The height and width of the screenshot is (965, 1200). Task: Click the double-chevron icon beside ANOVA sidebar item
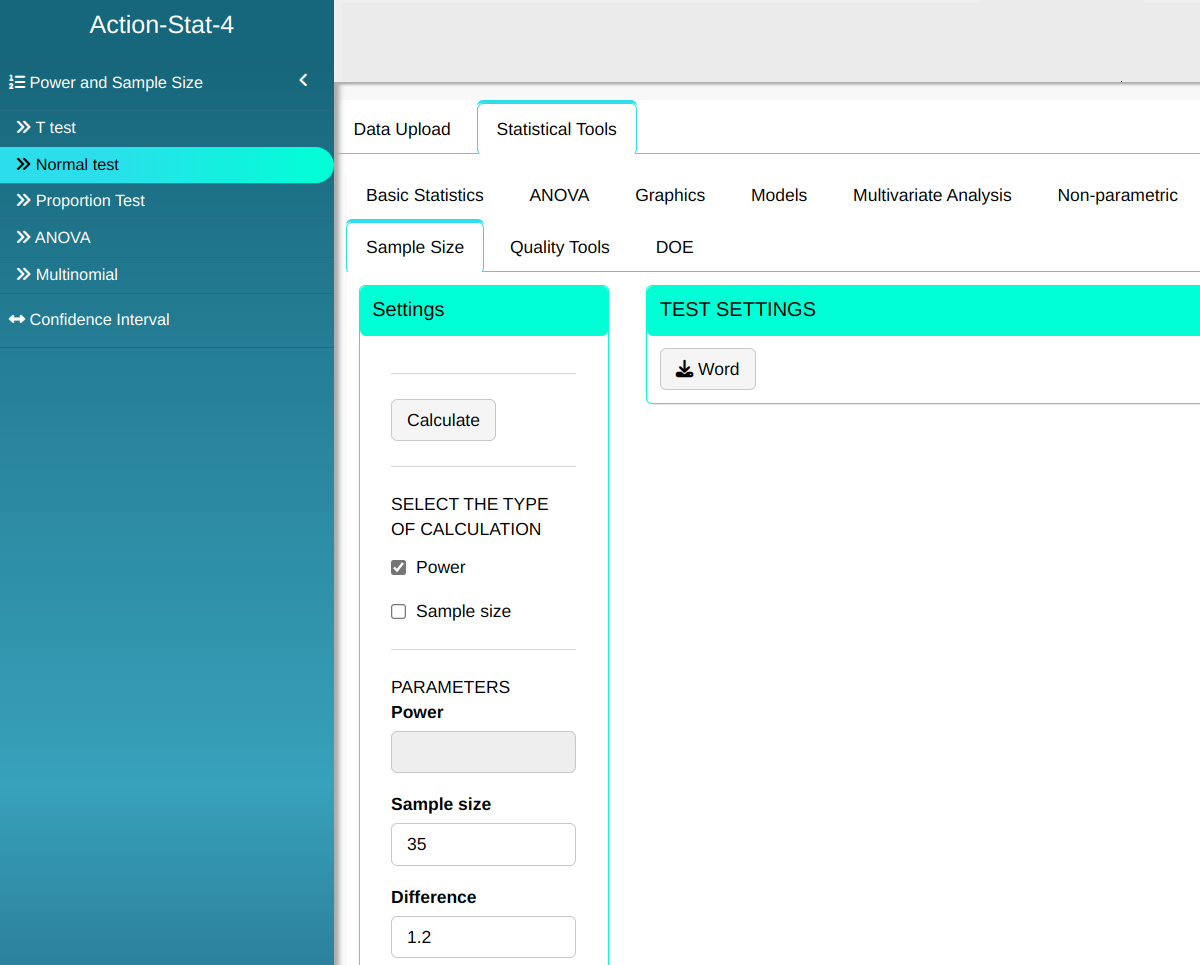(x=23, y=237)
